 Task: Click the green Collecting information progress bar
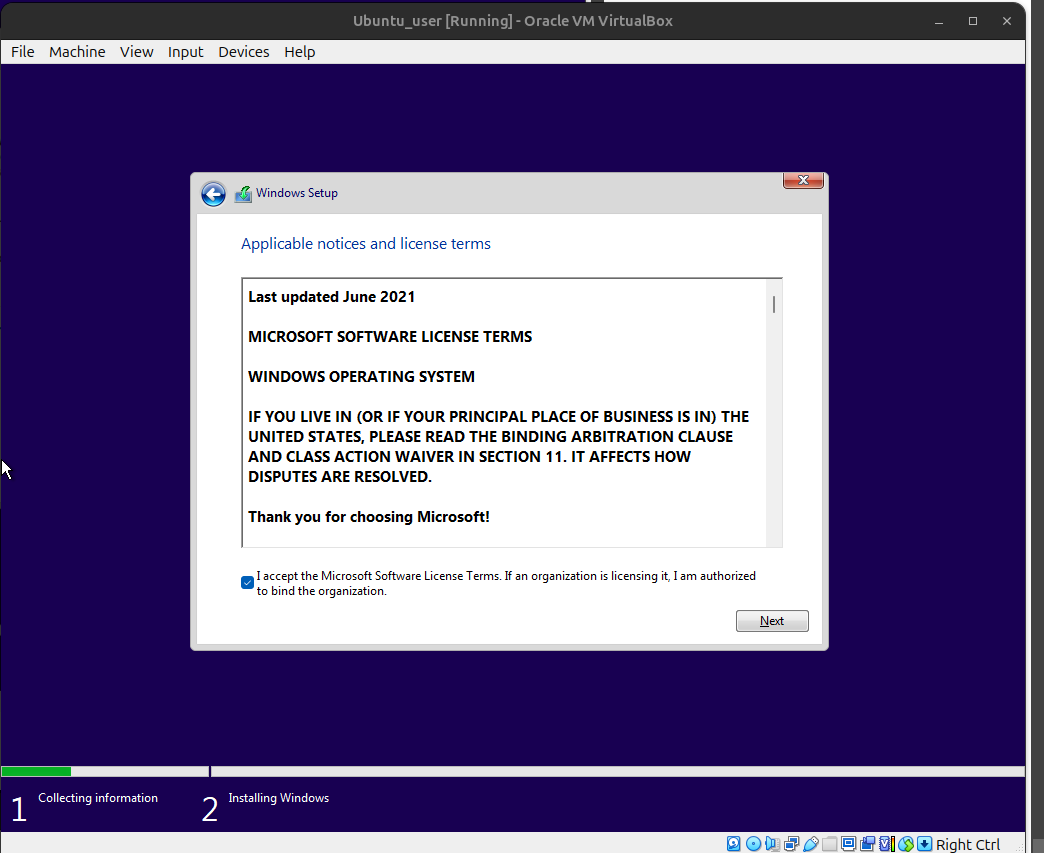point(36,771)
